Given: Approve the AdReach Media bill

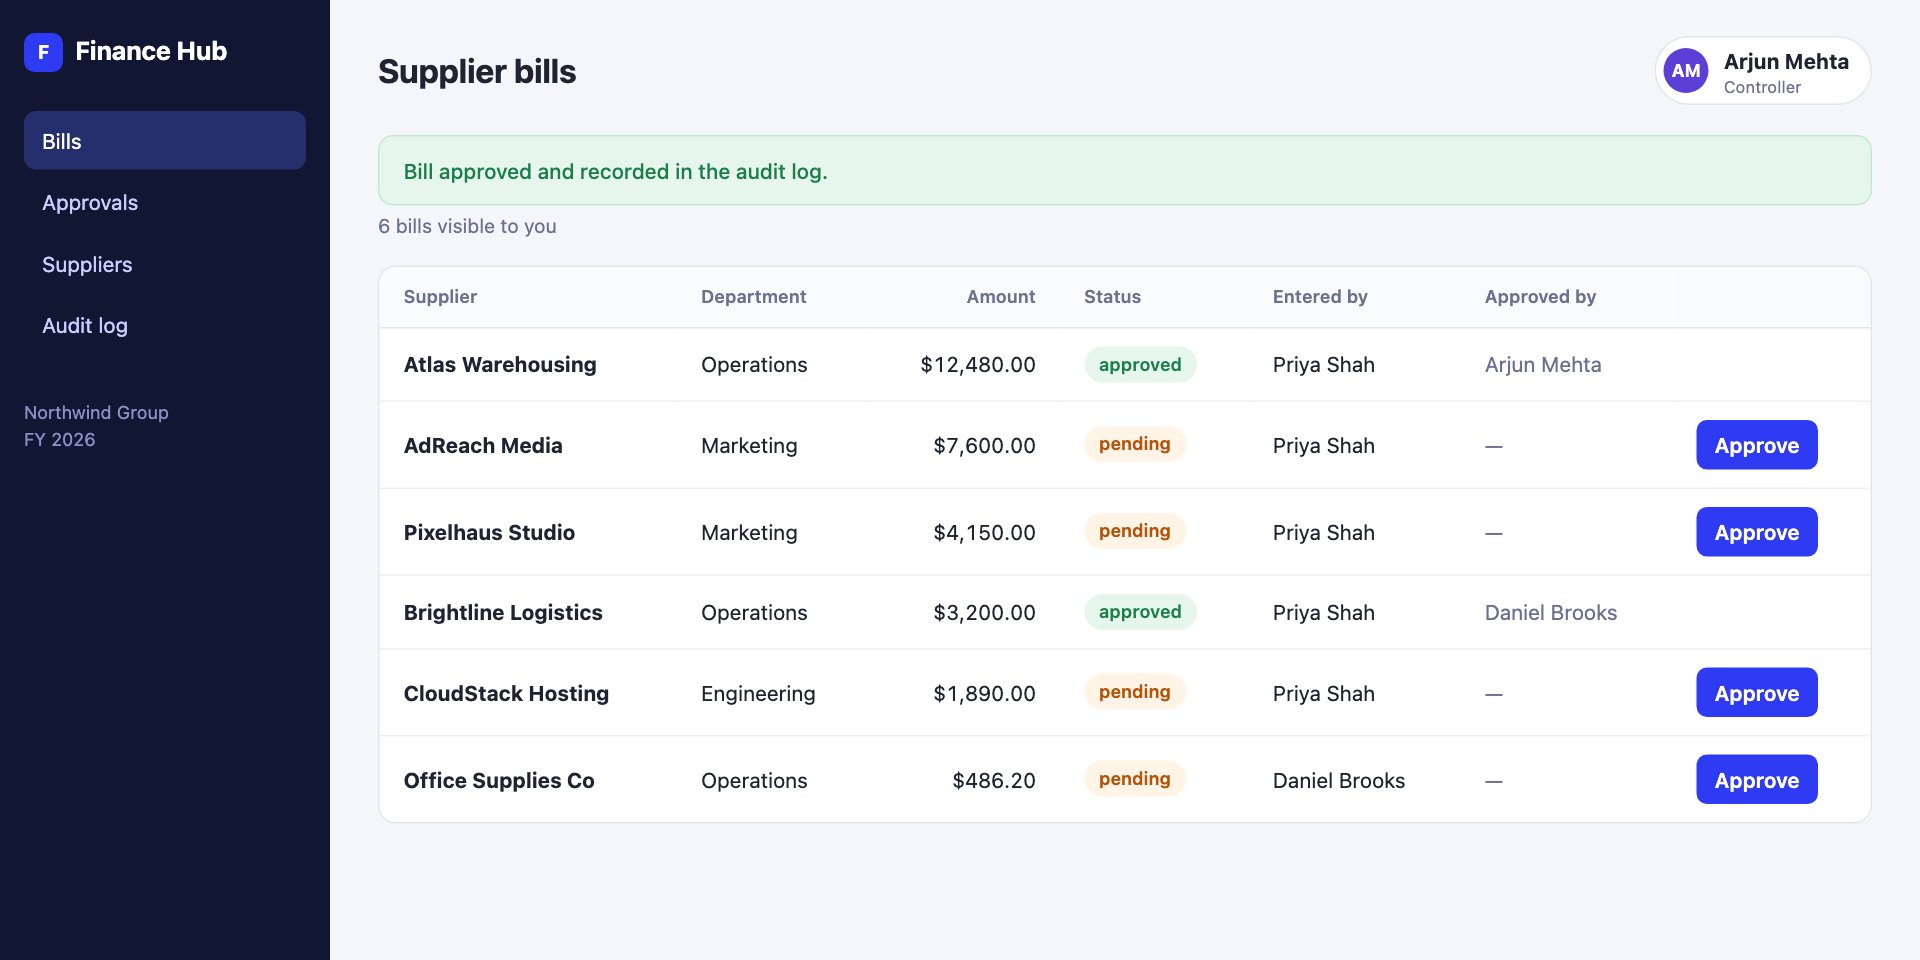Looking at the screenshot, I should point(1757,445).
